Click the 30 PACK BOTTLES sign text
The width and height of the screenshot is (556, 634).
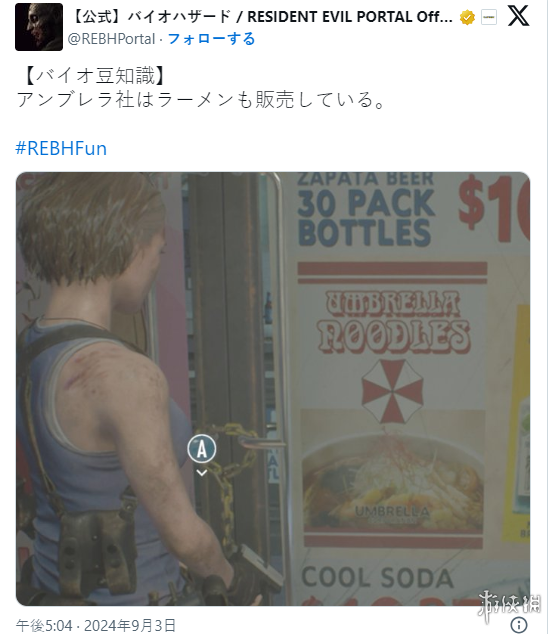pyautogui.click(x=366, y=217)
